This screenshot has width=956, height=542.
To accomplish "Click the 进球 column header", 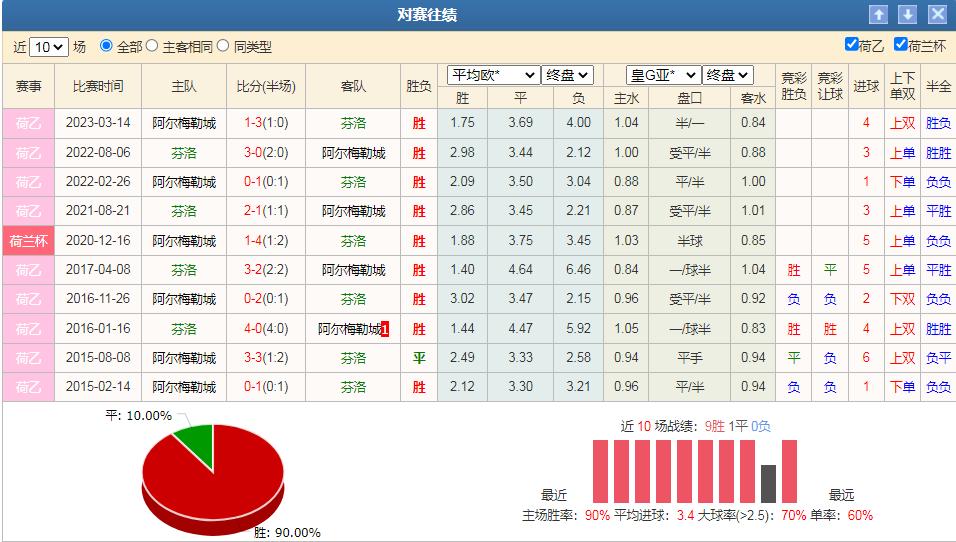I will [866, 87].
